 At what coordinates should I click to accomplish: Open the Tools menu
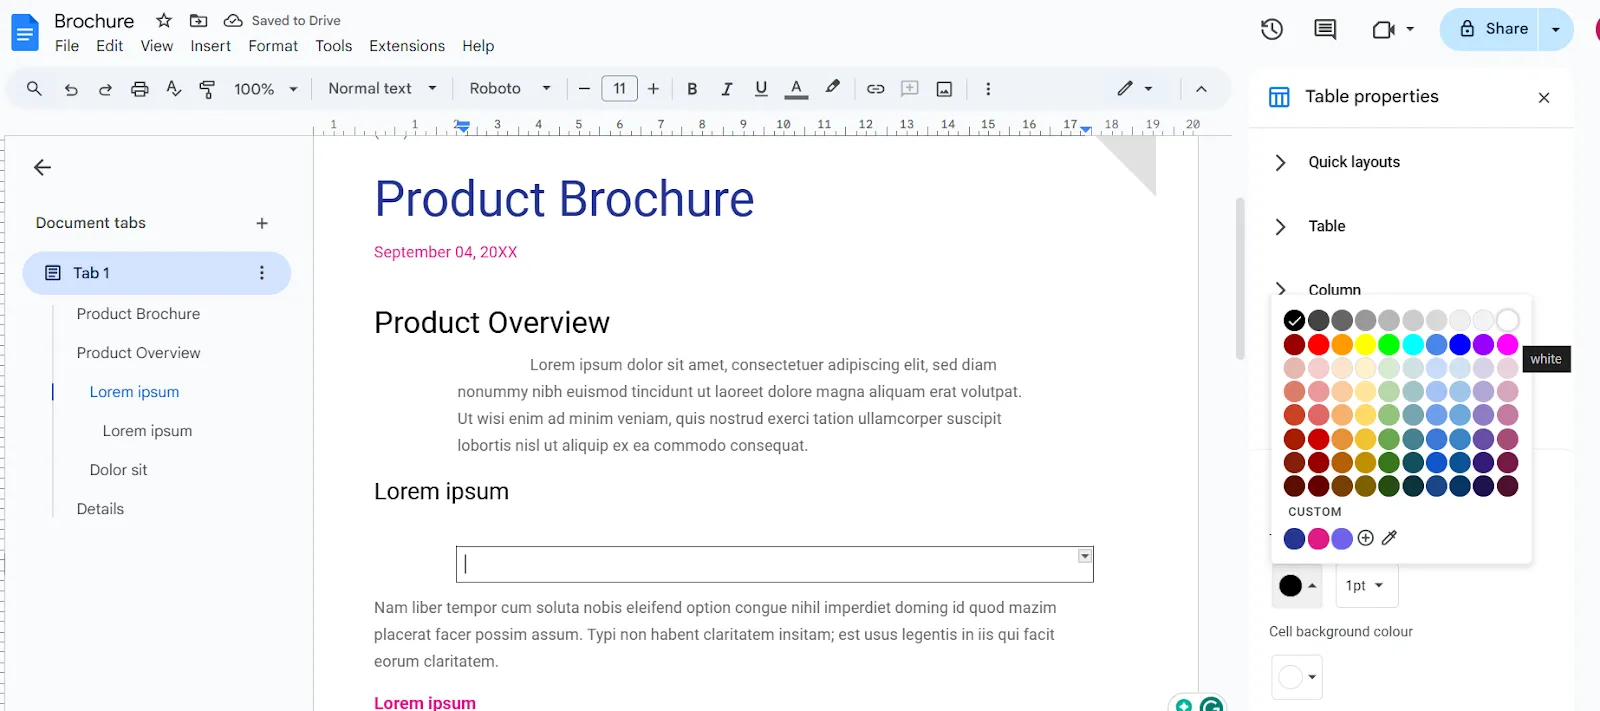pos(334,46)
